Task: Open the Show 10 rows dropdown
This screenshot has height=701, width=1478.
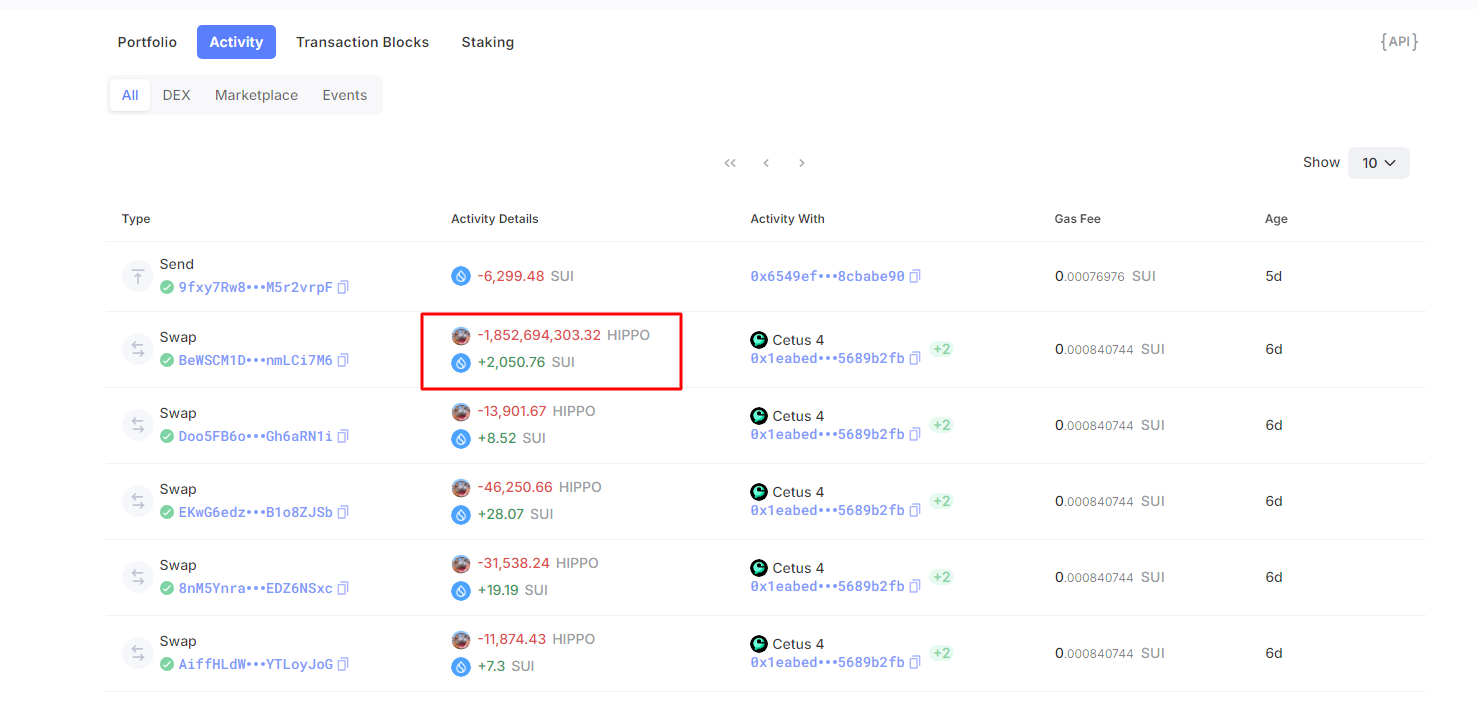Action: click(x=1378, y=163)
